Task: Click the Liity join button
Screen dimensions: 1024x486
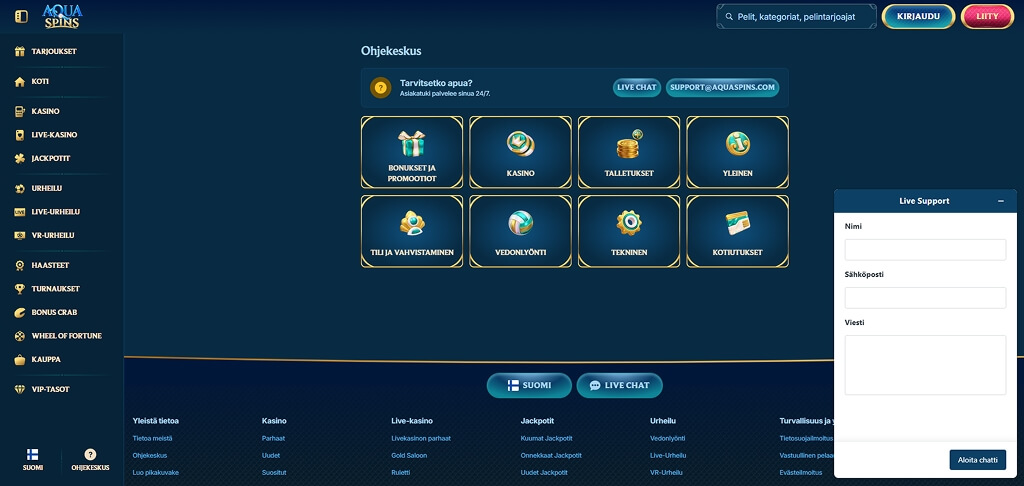Action: point(986,16)
